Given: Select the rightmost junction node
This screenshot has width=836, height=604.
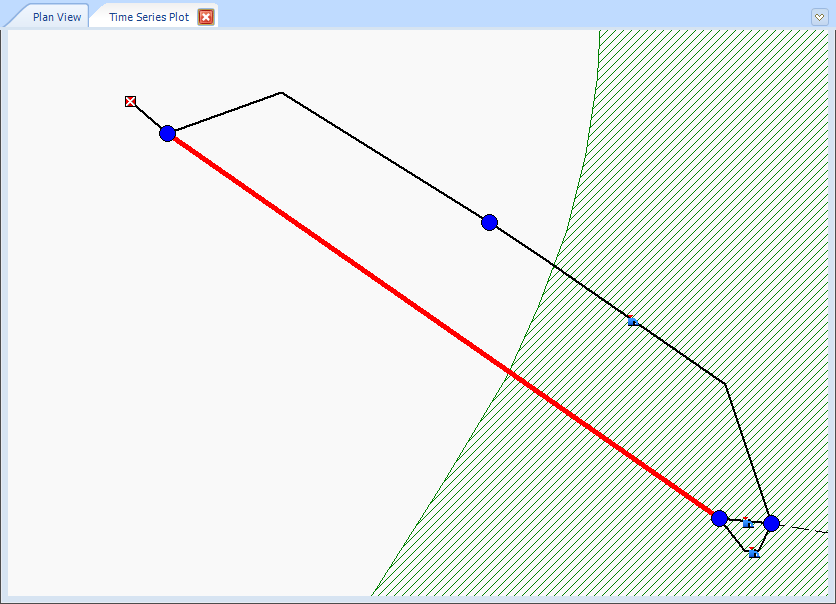Looking at the screenshot, I should (771, 523).
